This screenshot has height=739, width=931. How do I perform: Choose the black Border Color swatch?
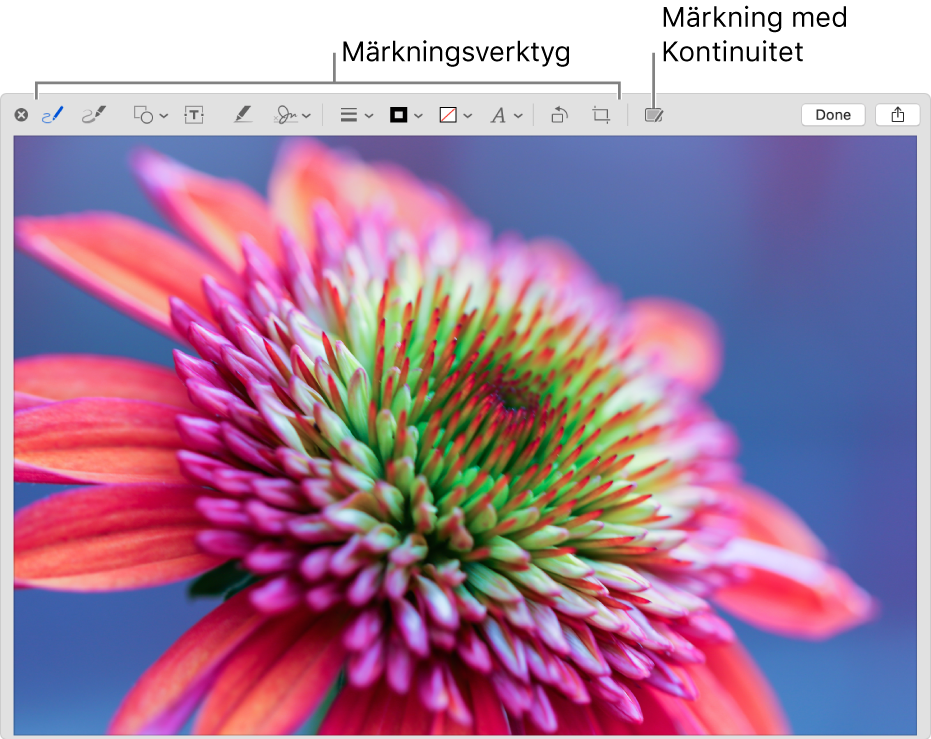pos(398,115)
